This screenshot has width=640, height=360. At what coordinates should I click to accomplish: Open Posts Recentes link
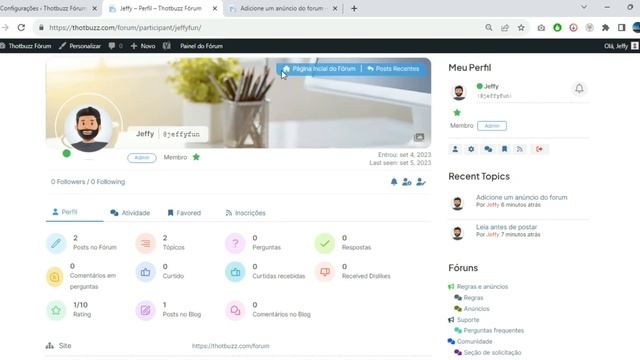pyautogui.click(x=393, y=69)
